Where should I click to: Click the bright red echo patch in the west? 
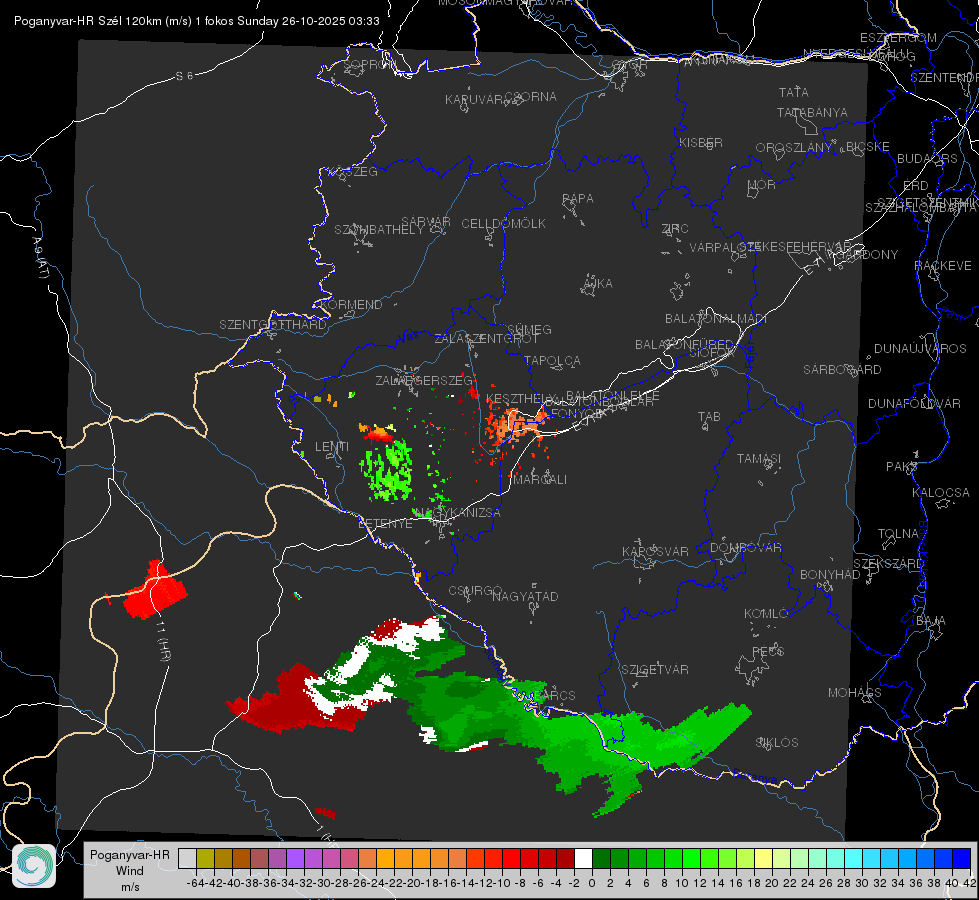[x=155, y=590]
